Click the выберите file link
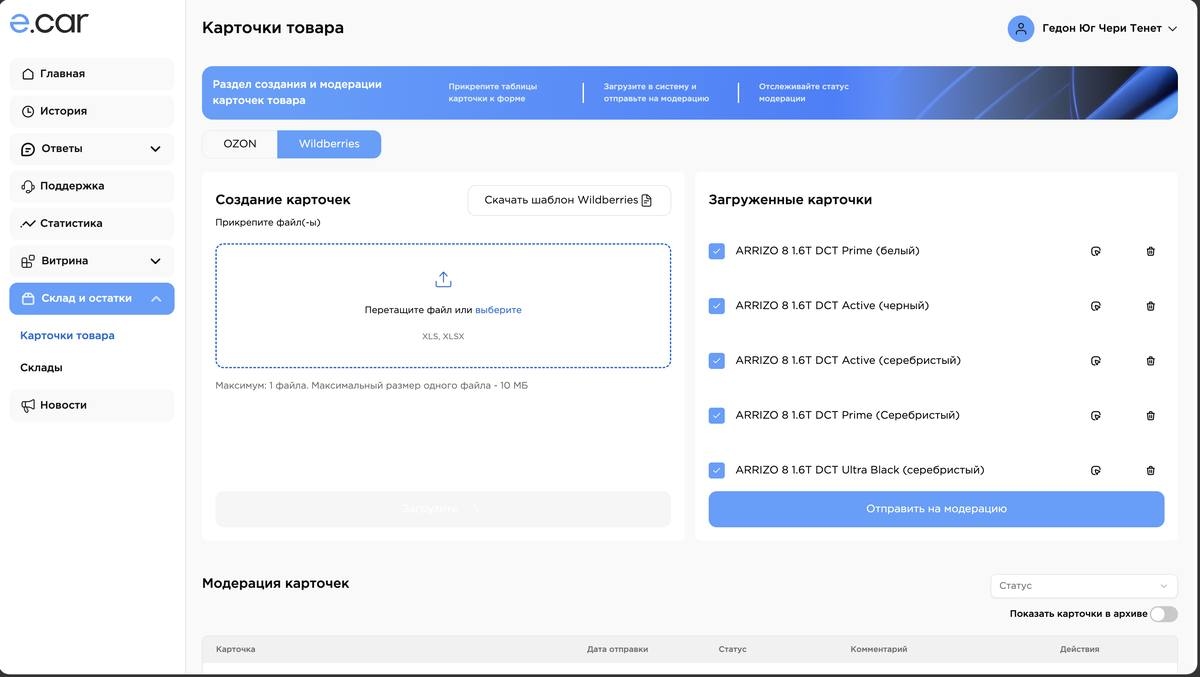1200x677 pixels. (498, 310)
